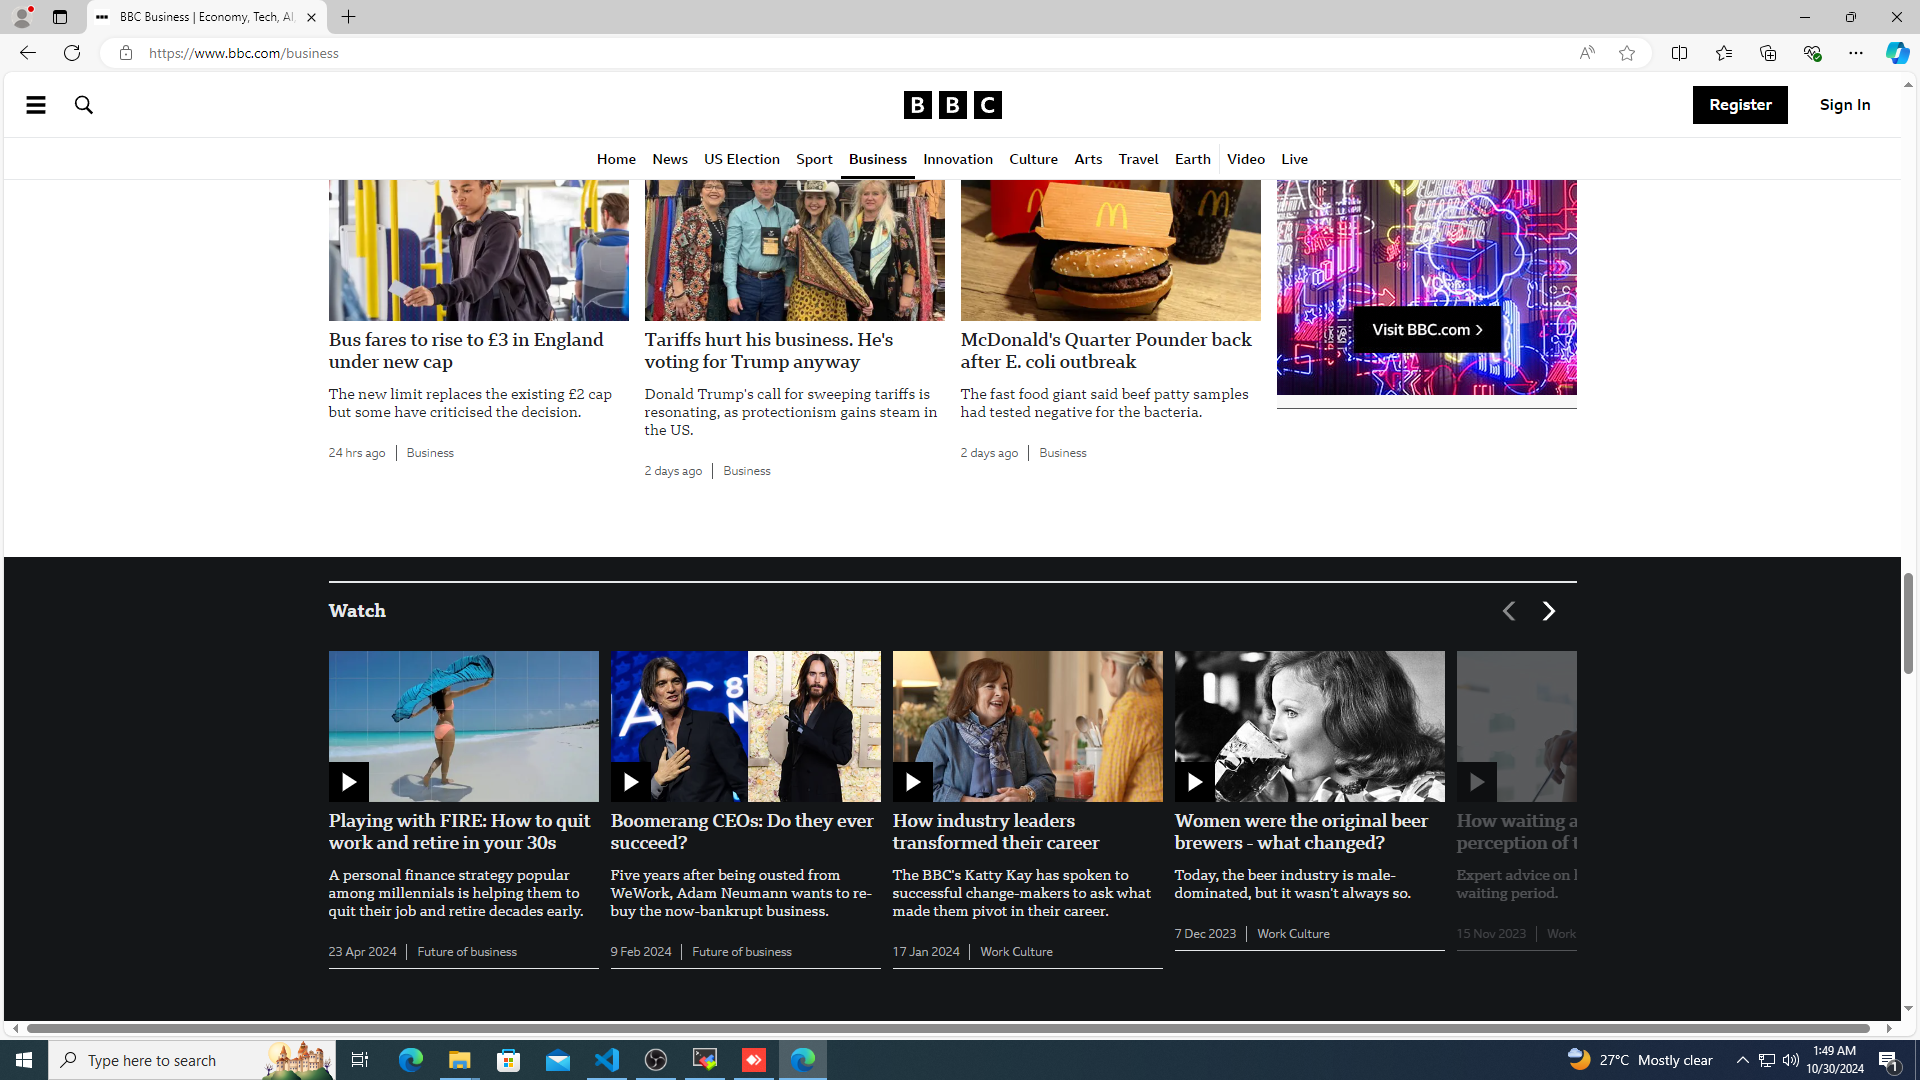Select the Travel nav tab

[x=1138, y=159]
